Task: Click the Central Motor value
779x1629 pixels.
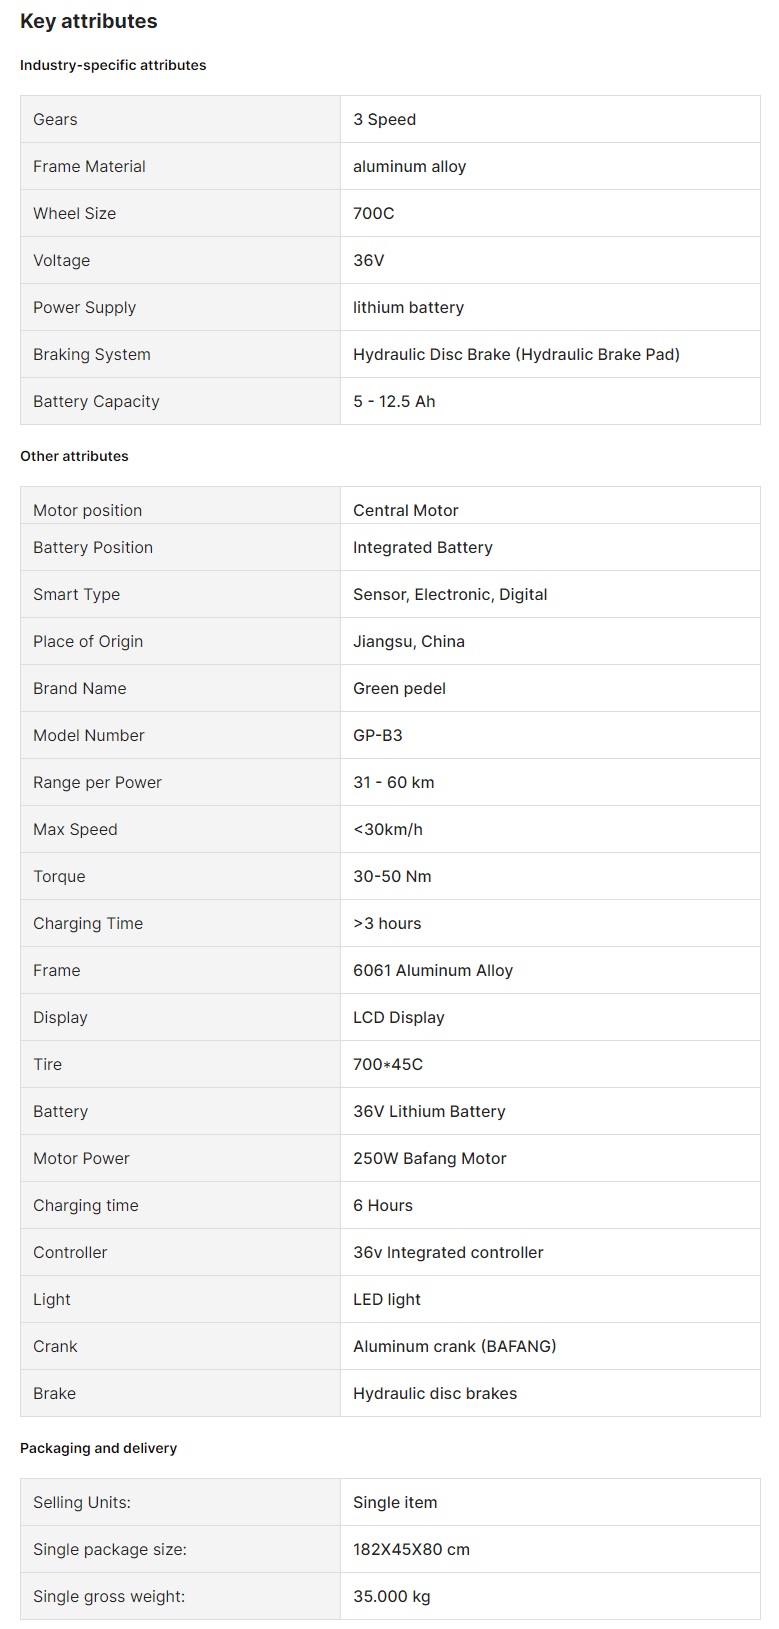Action: (x=405, y=510)
